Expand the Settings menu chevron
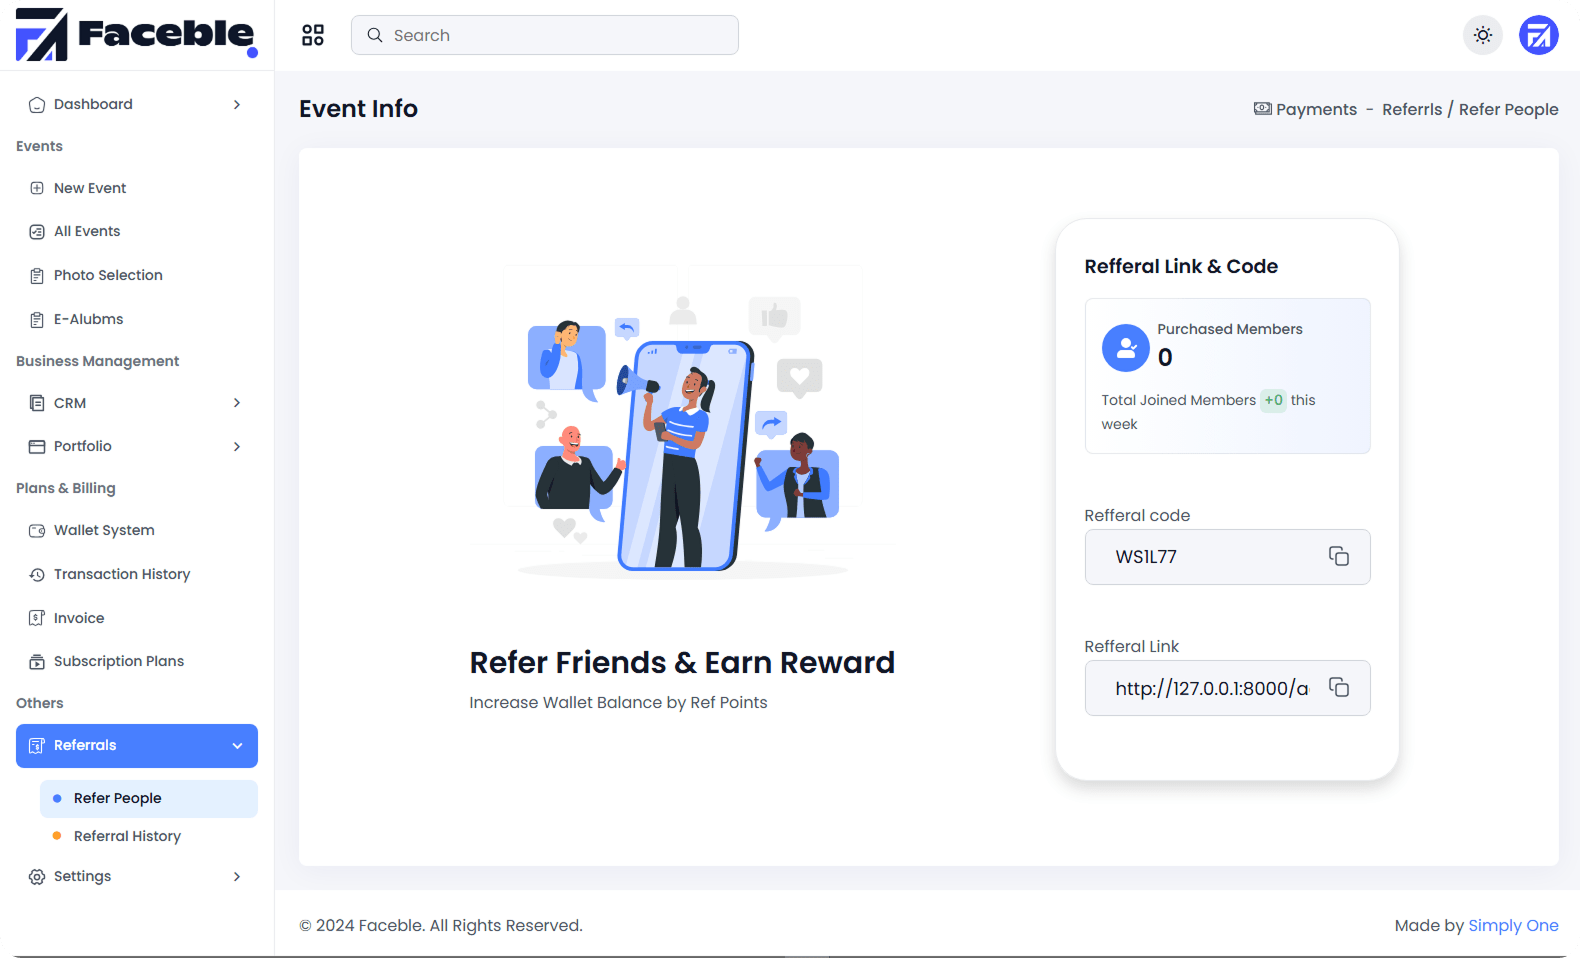The image size is (1580, 958). (237, 877)
